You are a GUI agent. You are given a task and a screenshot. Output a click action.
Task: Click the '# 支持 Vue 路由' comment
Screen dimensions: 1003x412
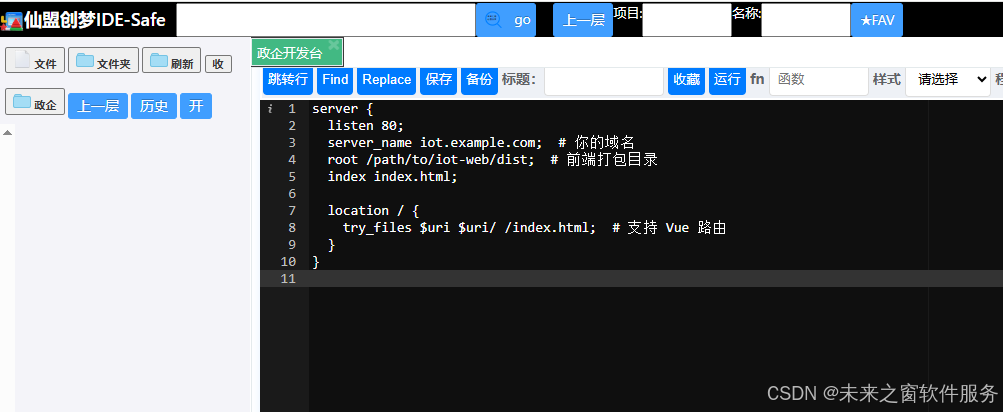coord(669,228)
